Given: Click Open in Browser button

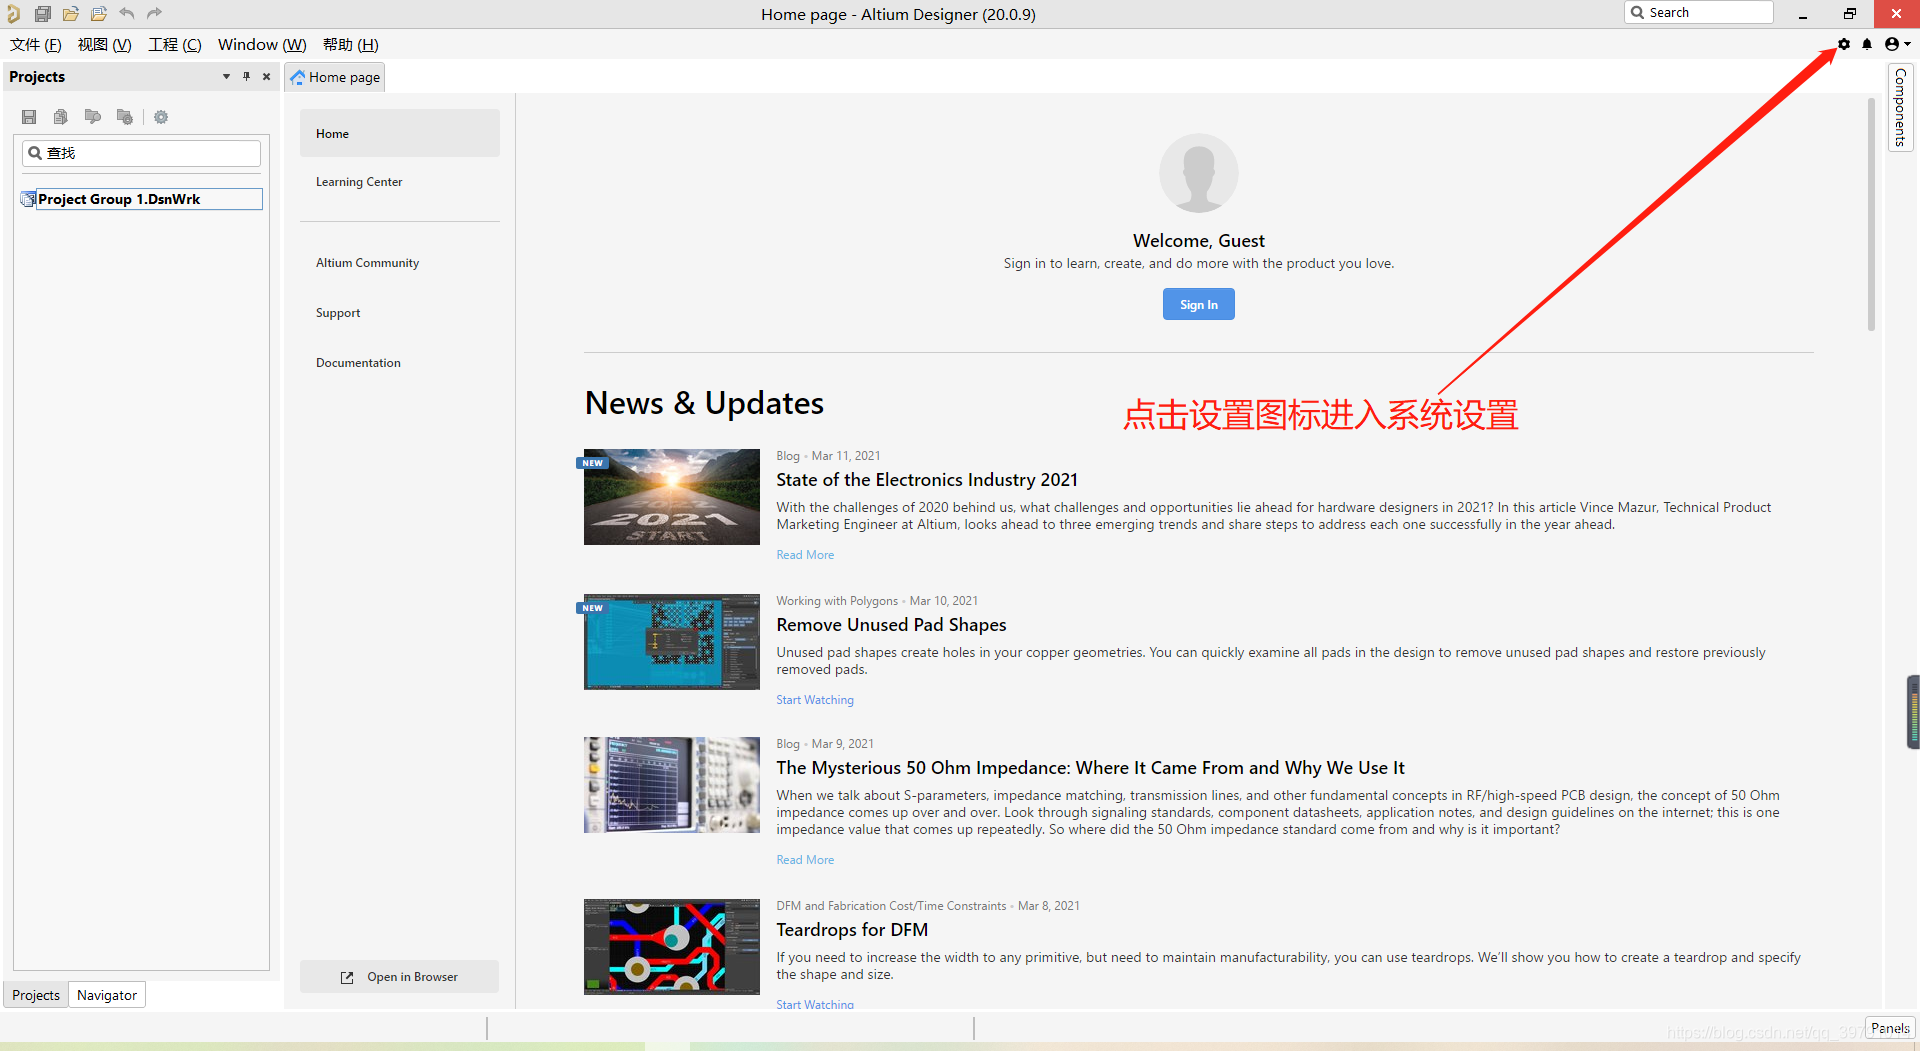Looking at the screenshot, I should [400, 977].
